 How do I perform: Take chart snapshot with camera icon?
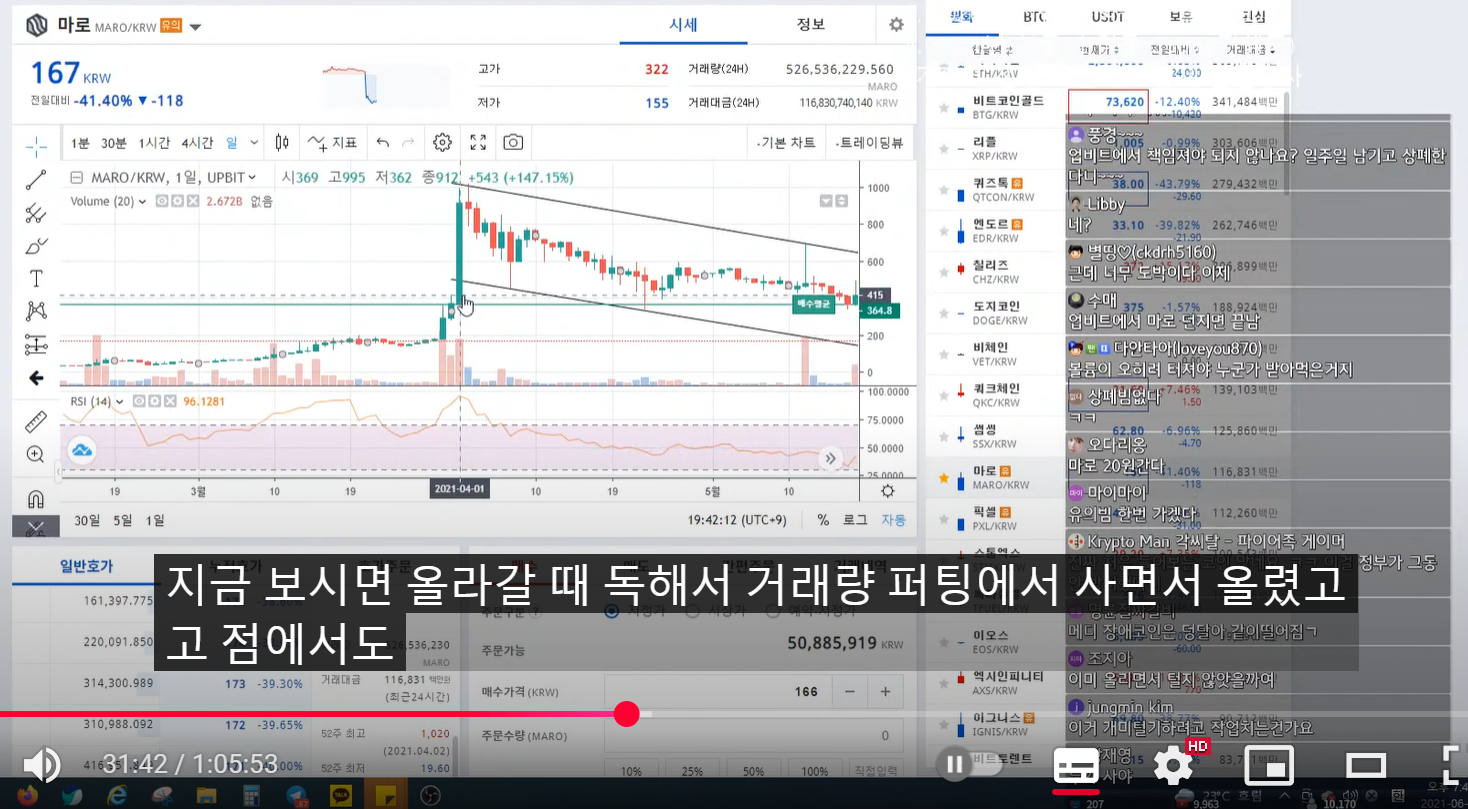[513, 142]
